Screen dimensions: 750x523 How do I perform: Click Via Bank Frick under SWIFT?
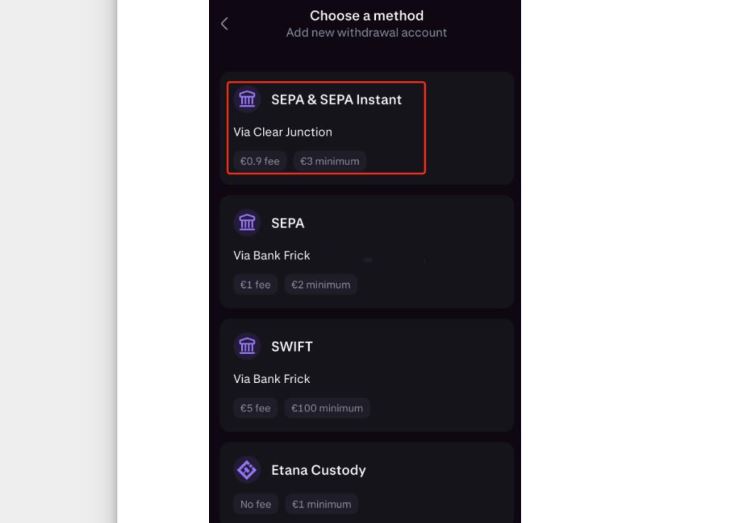[272, 379]
